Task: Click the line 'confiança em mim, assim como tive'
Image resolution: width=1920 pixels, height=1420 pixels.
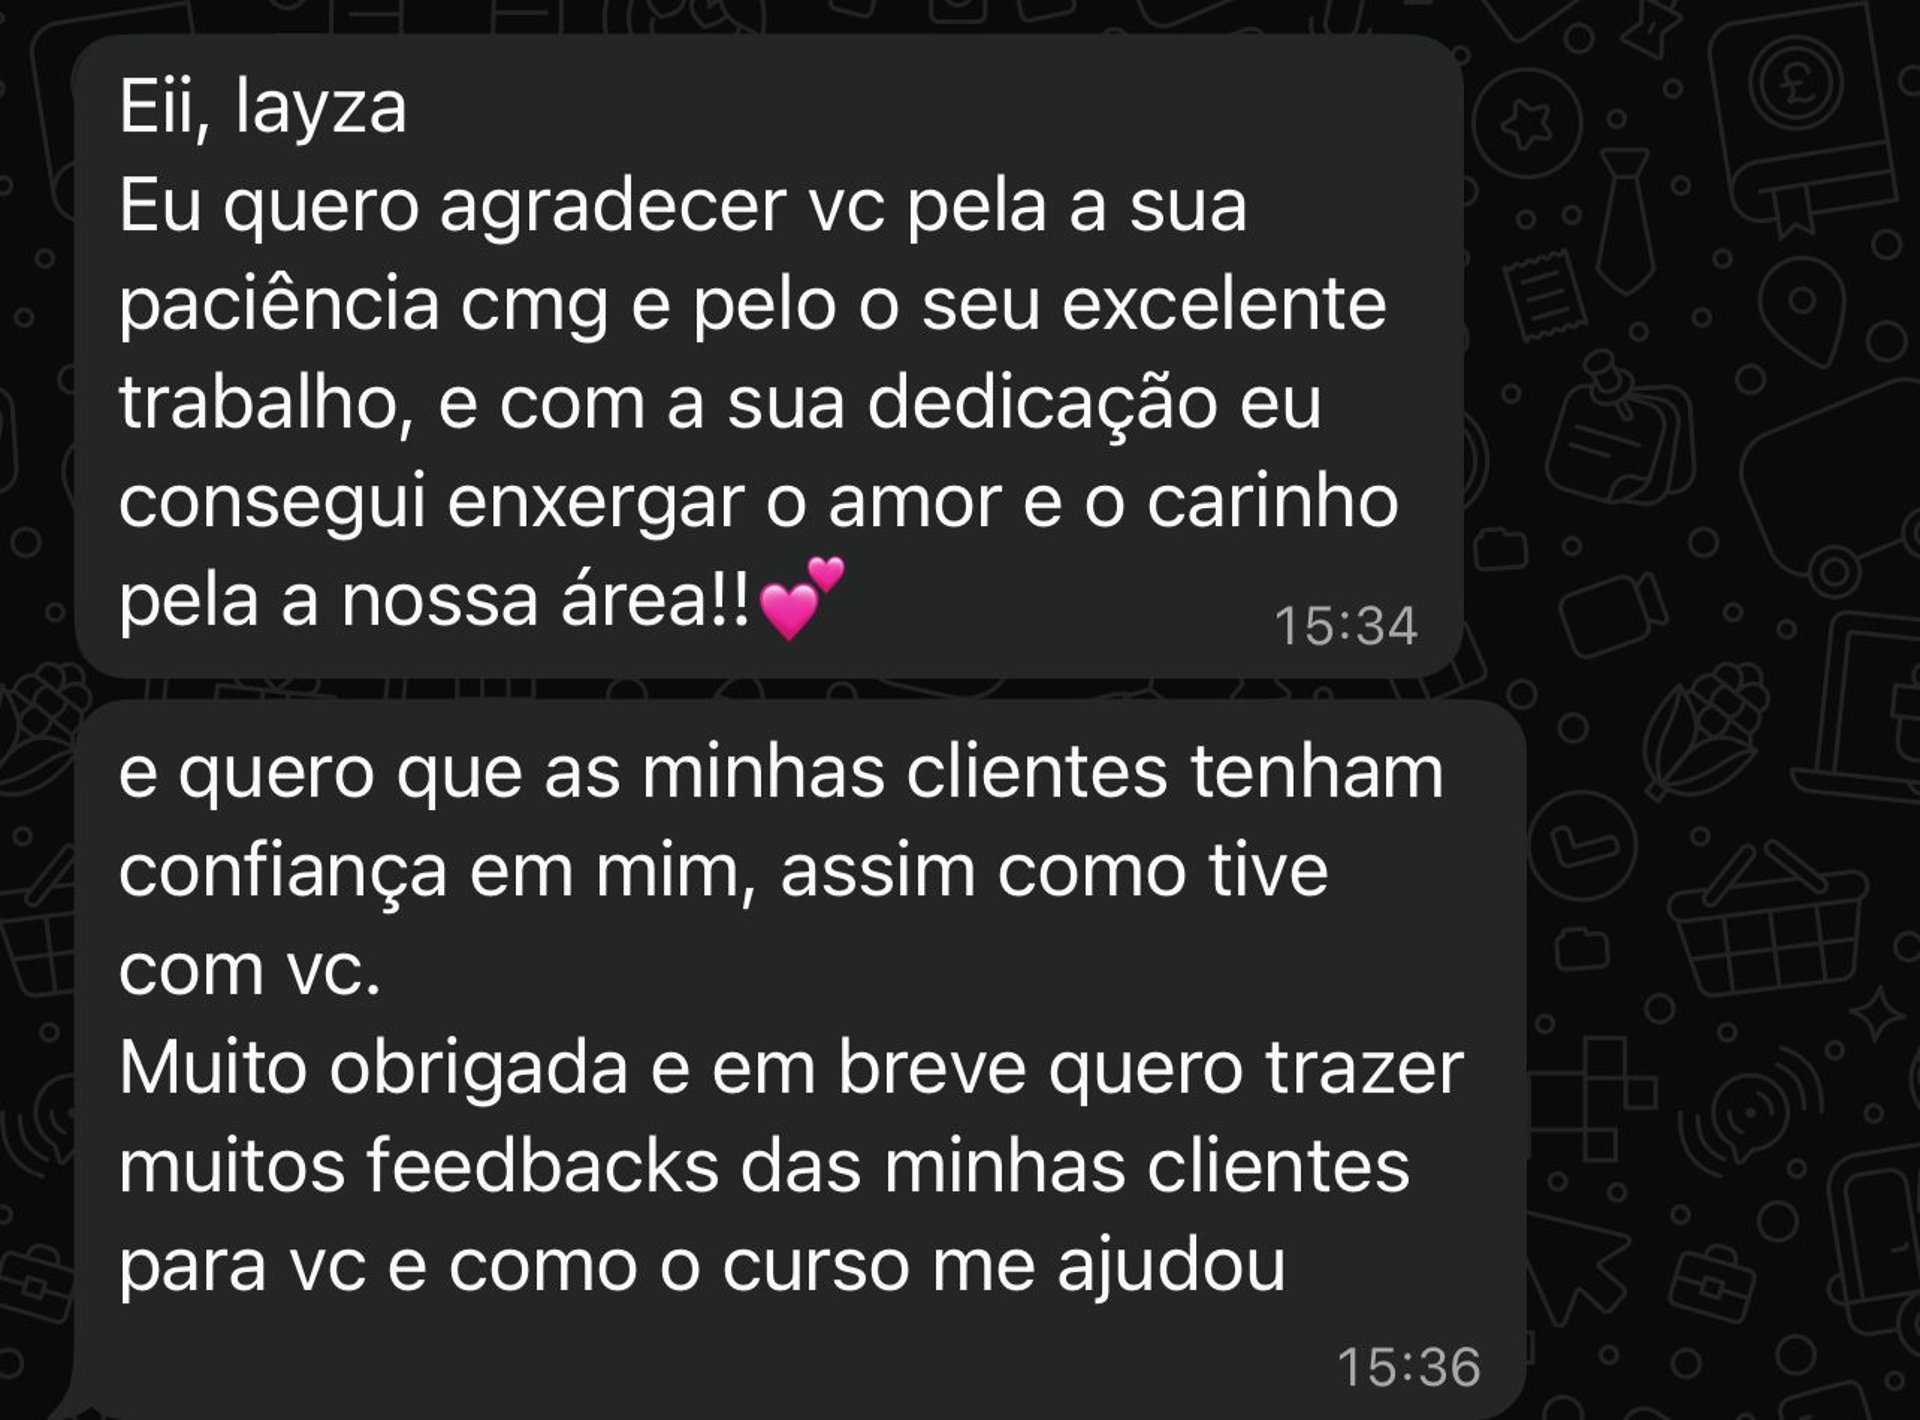Action: 723,872
